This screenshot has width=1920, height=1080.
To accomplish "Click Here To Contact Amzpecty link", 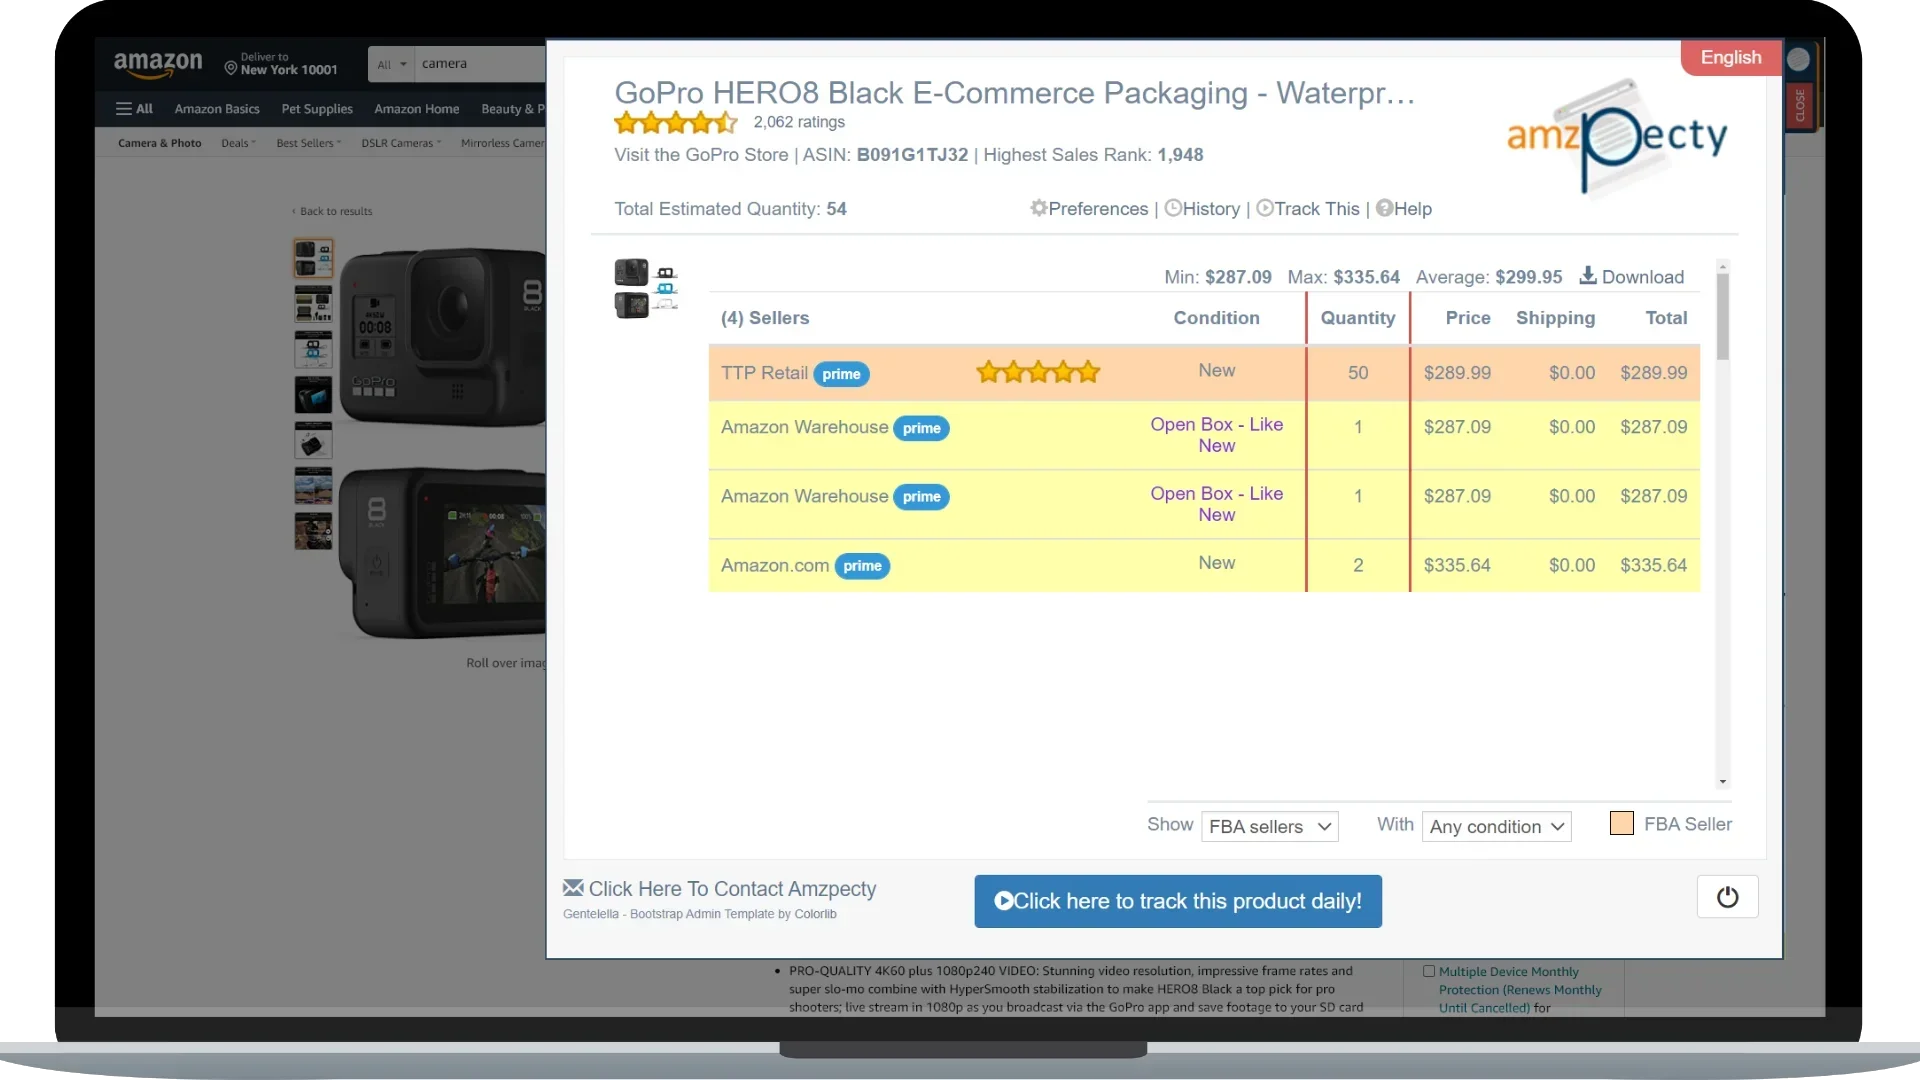I will tap(732, 888).
